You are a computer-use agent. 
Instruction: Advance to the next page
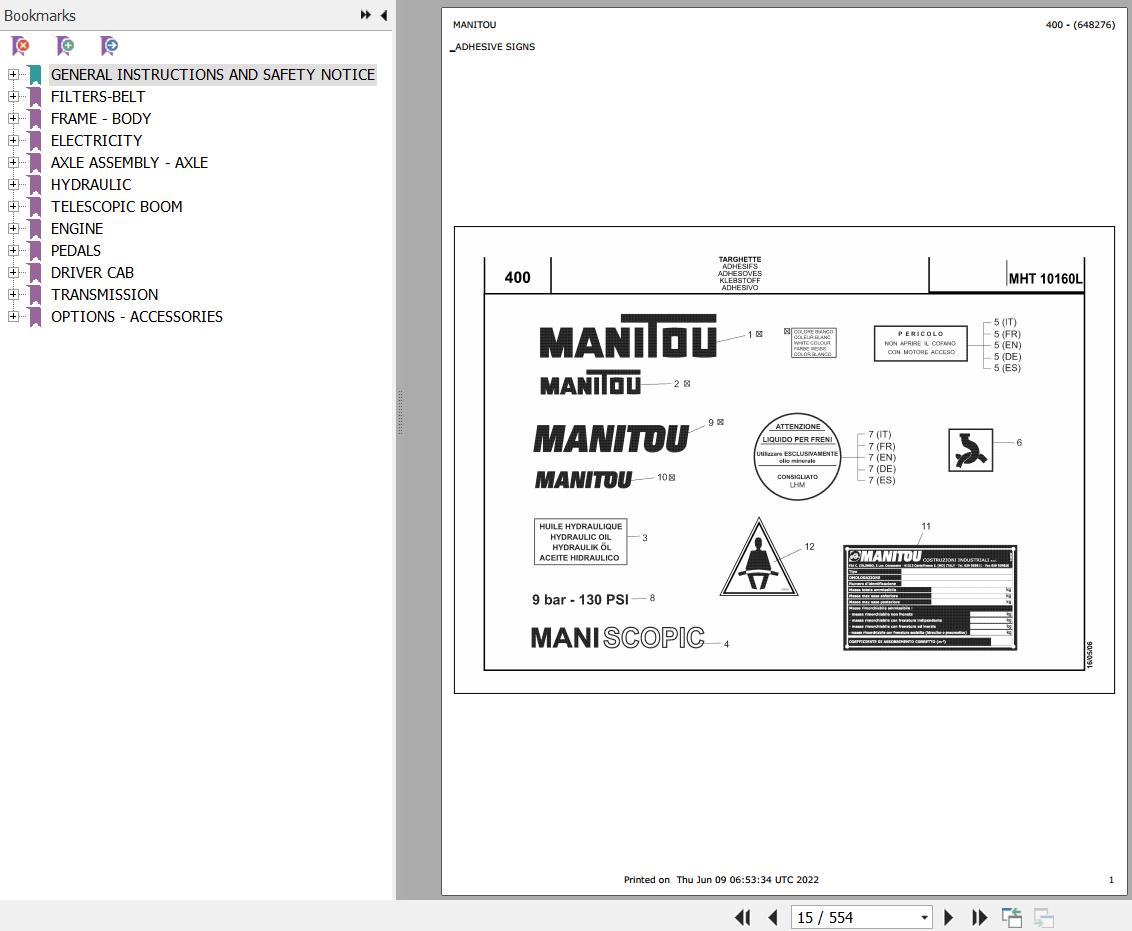point(948,917)
